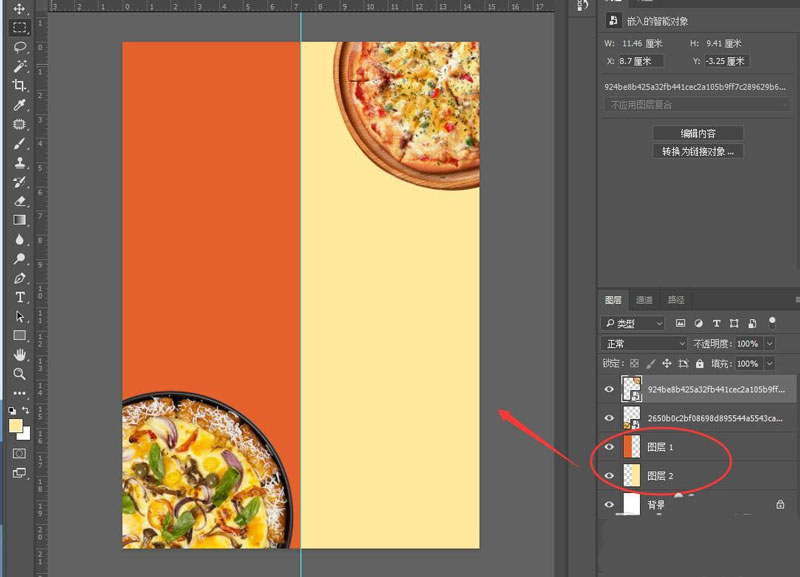Viewport: 800px width, 577px height.
Task: Open the 类型 layer filter dropdown
Action: [x=633, y=323]
